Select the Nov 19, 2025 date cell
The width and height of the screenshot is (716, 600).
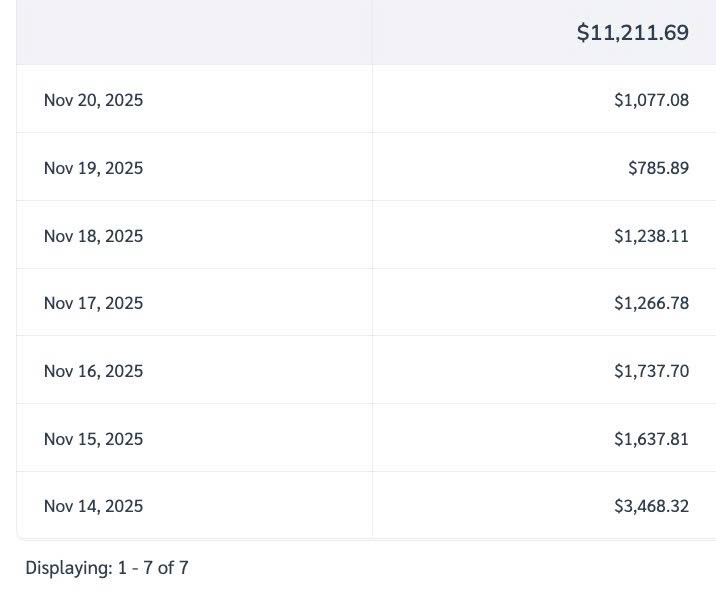93,168
